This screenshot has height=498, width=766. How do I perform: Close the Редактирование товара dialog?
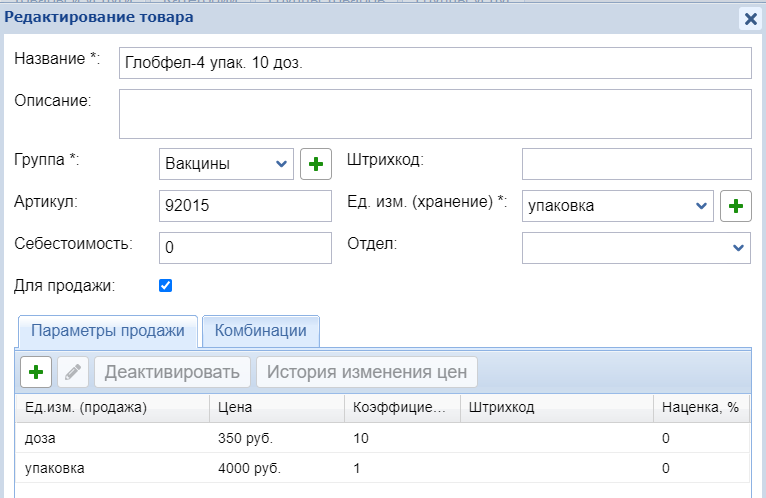tap(749, 18)
